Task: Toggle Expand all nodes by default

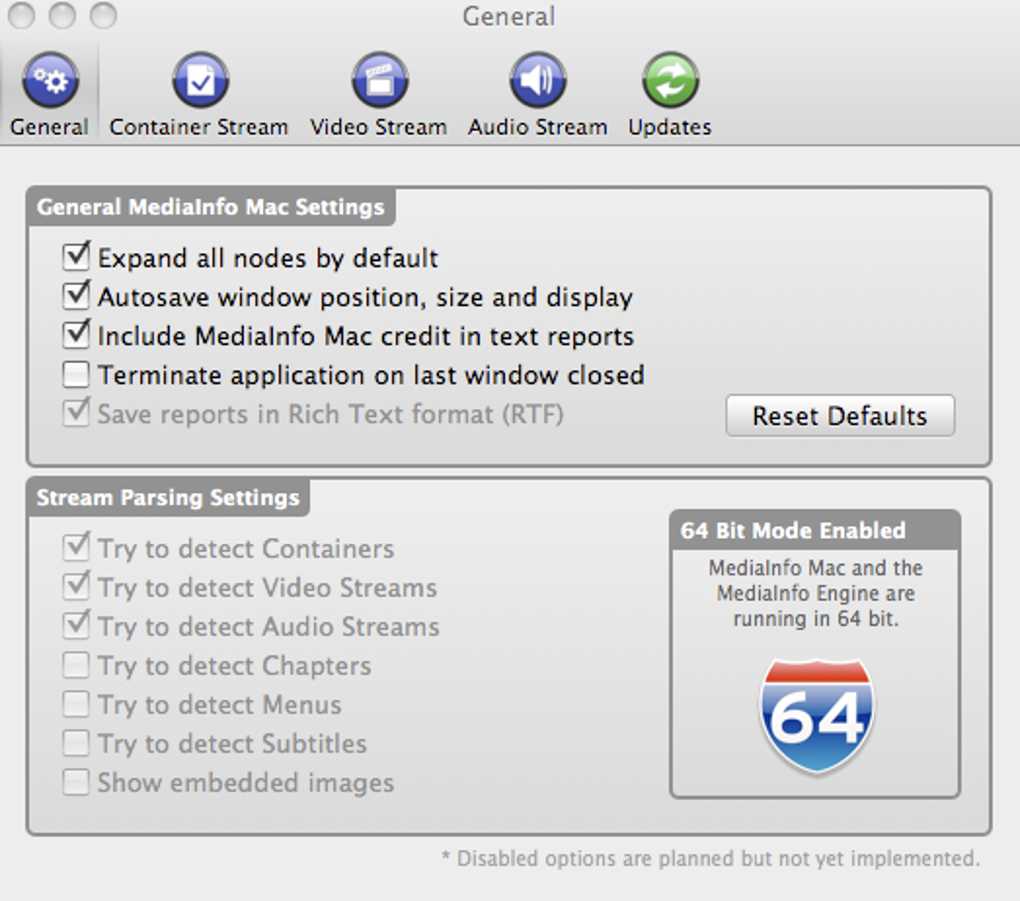Action: (76, 256)
